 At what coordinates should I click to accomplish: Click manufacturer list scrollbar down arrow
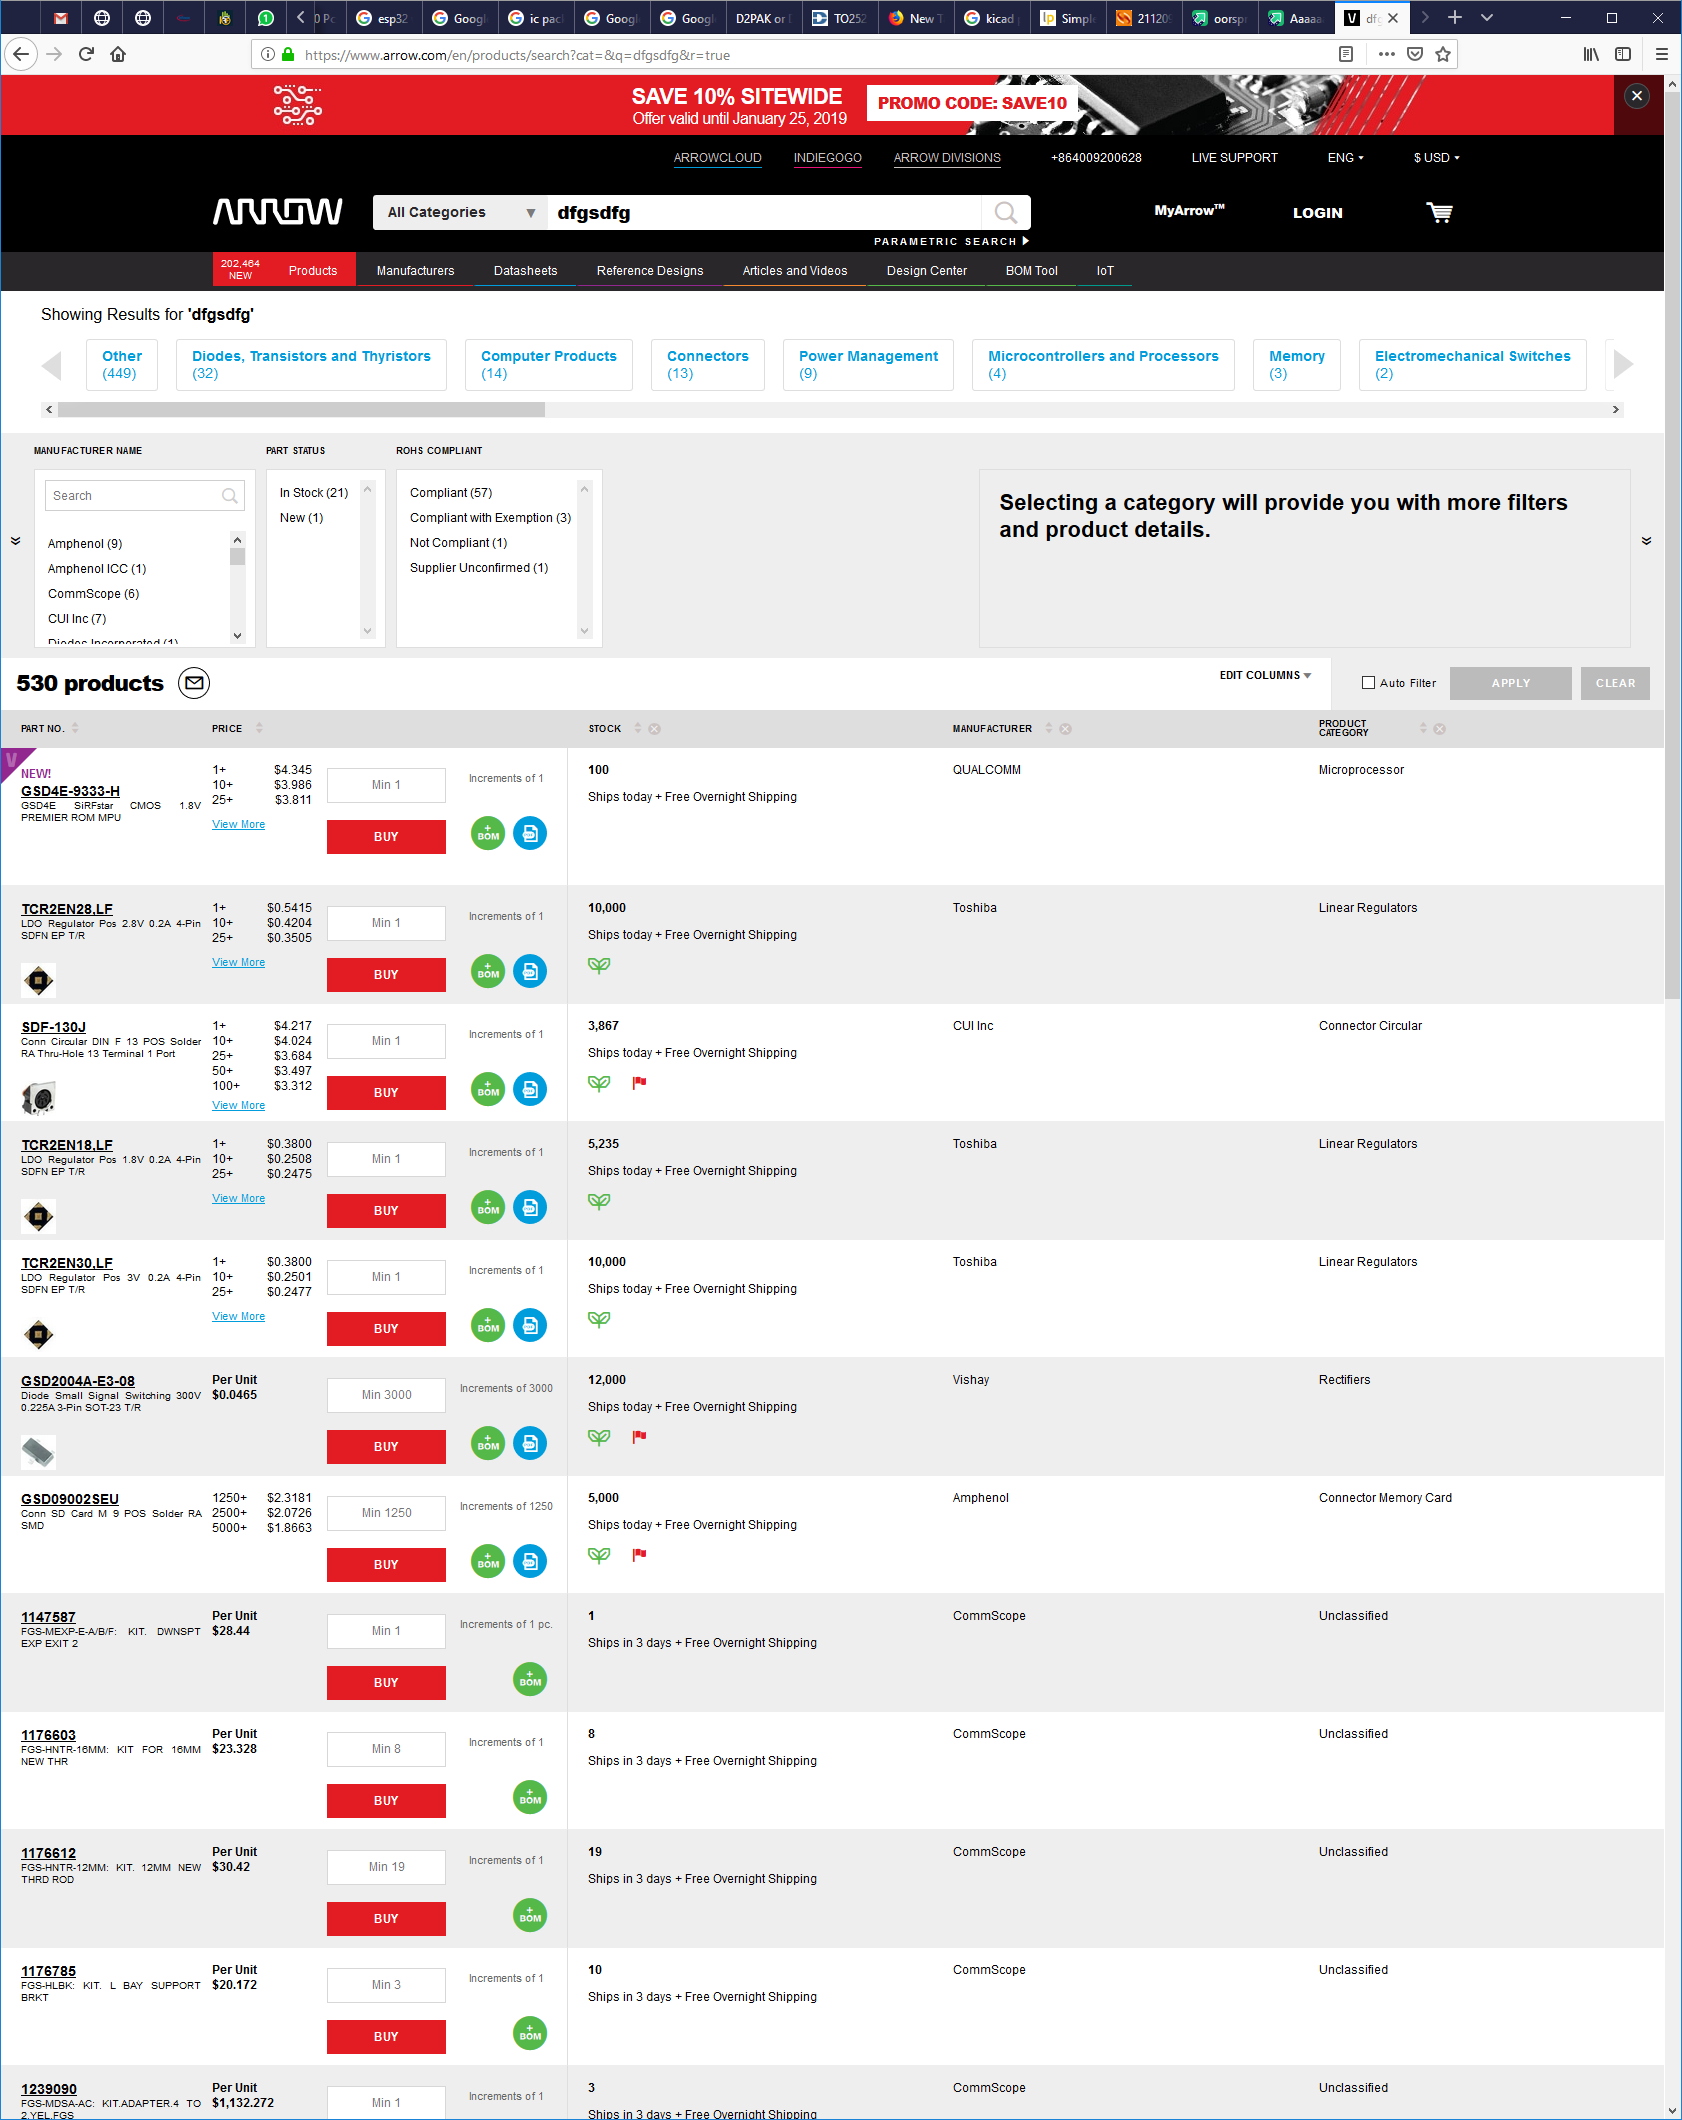(237, 636)
